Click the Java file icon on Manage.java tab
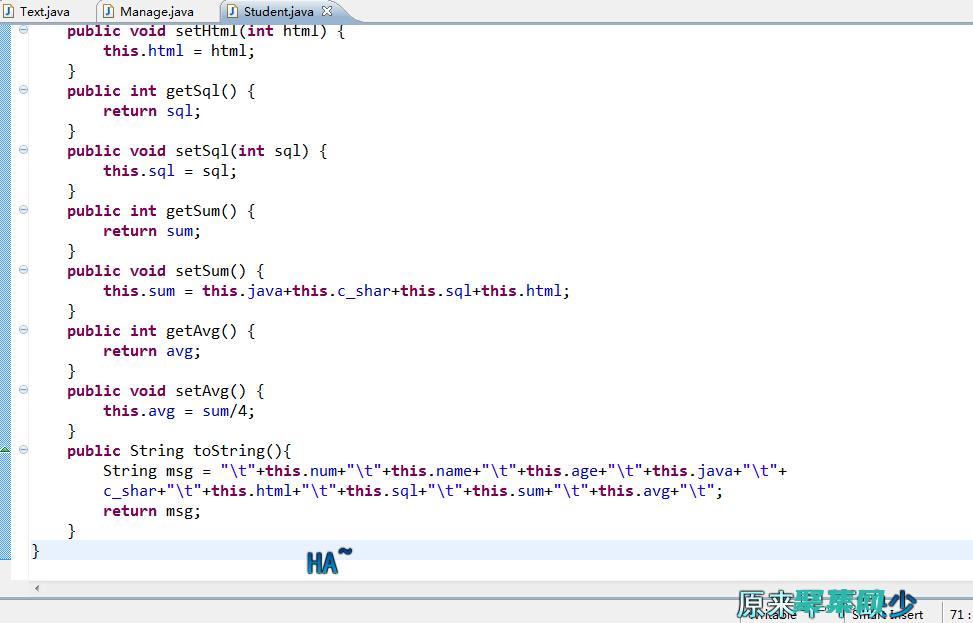The width and height of the screenshot is (973, 623). [x=109, y=12]
